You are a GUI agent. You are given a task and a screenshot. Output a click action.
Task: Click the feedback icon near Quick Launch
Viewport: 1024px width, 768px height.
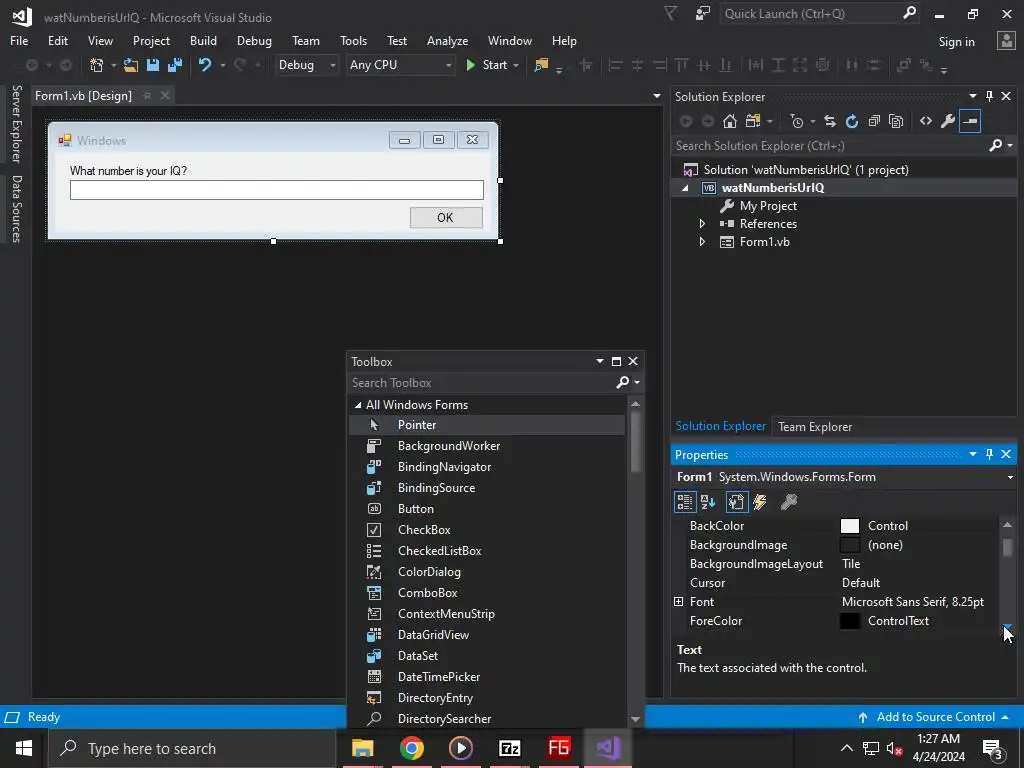point(703,13)
